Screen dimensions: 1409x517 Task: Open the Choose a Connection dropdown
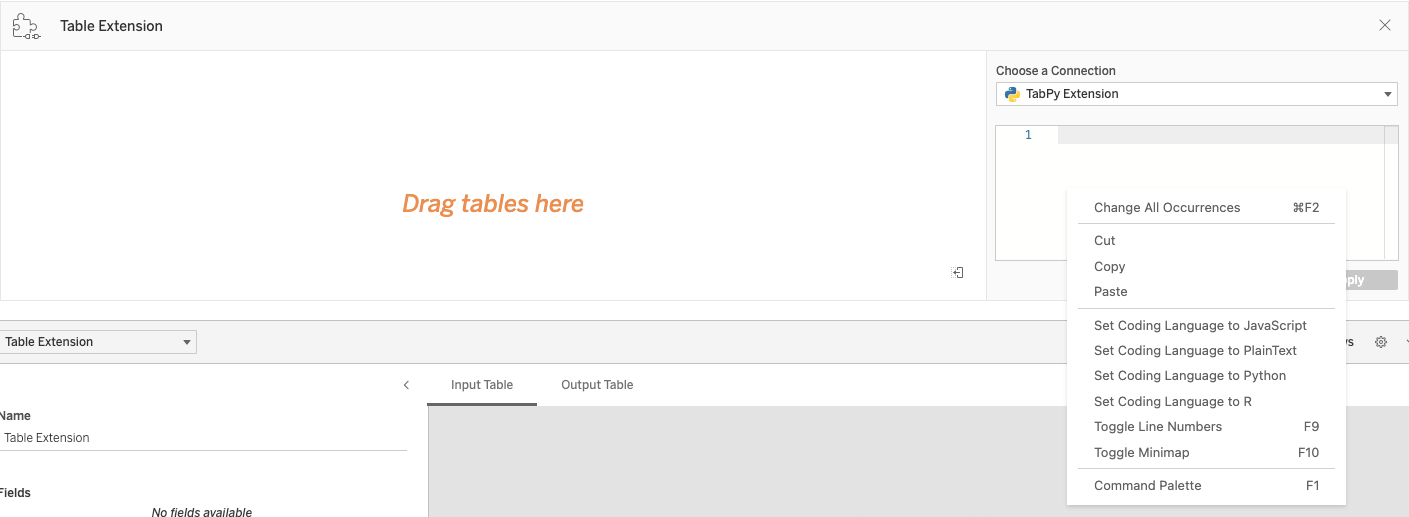coord(1196,94)
